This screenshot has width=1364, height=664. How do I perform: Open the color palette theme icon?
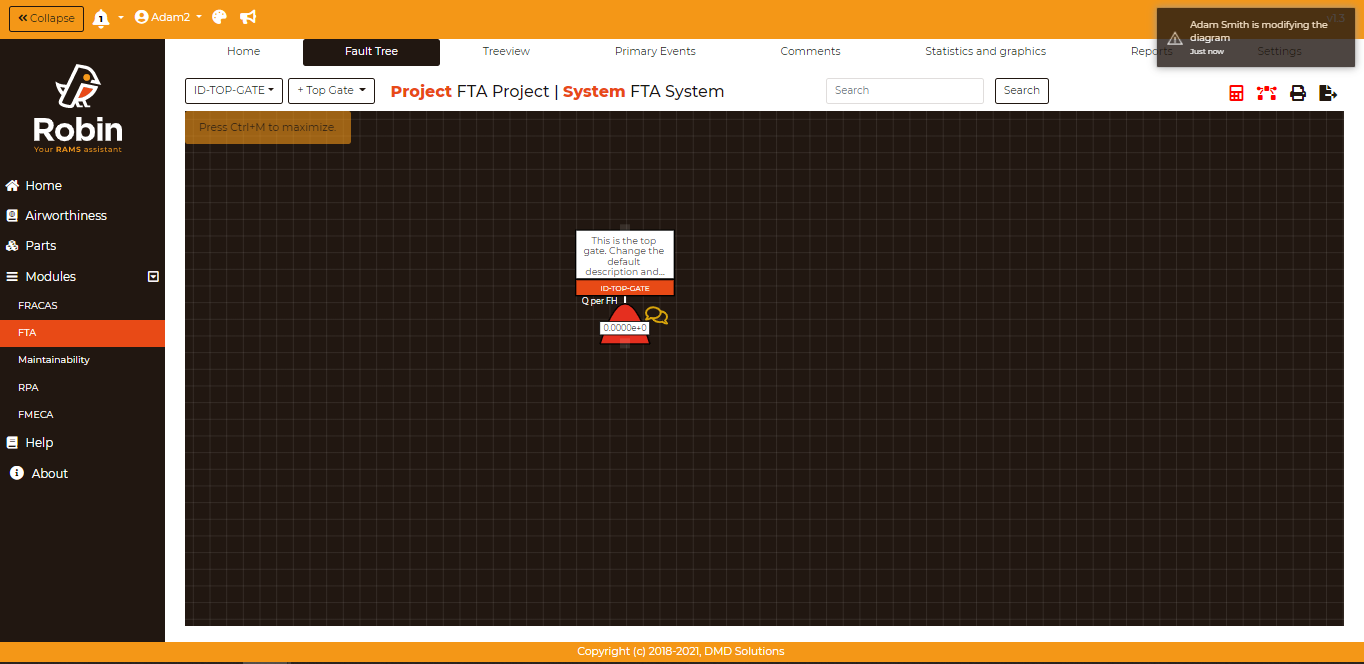220,18
